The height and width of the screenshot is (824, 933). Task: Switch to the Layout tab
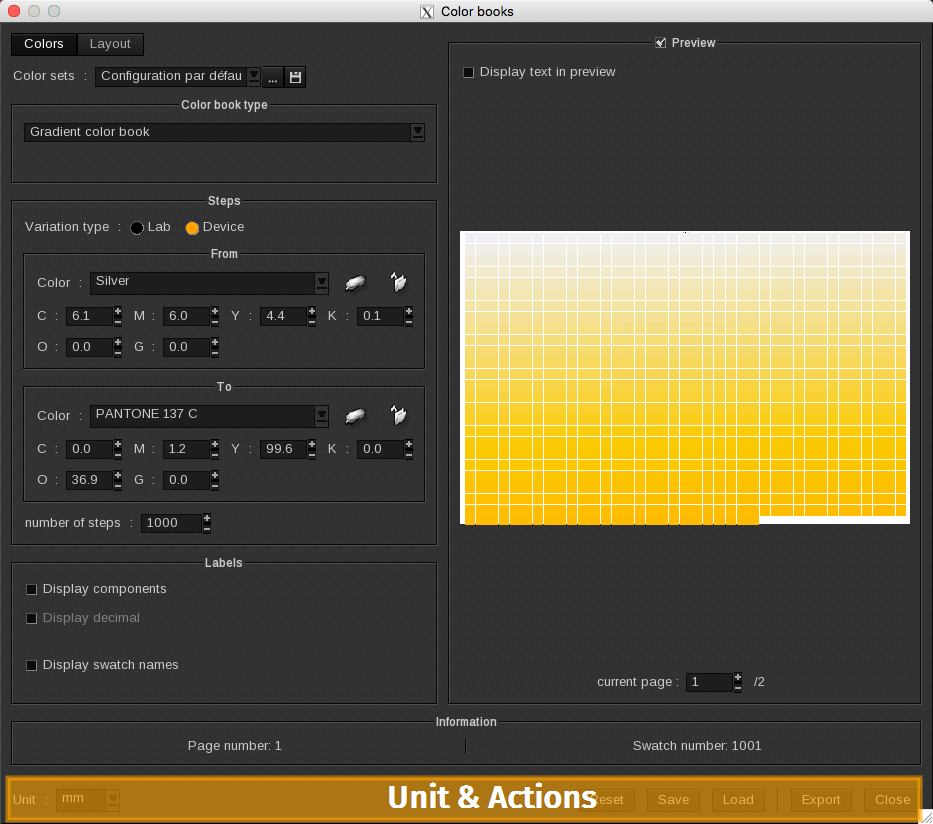[x=110, y=44]
